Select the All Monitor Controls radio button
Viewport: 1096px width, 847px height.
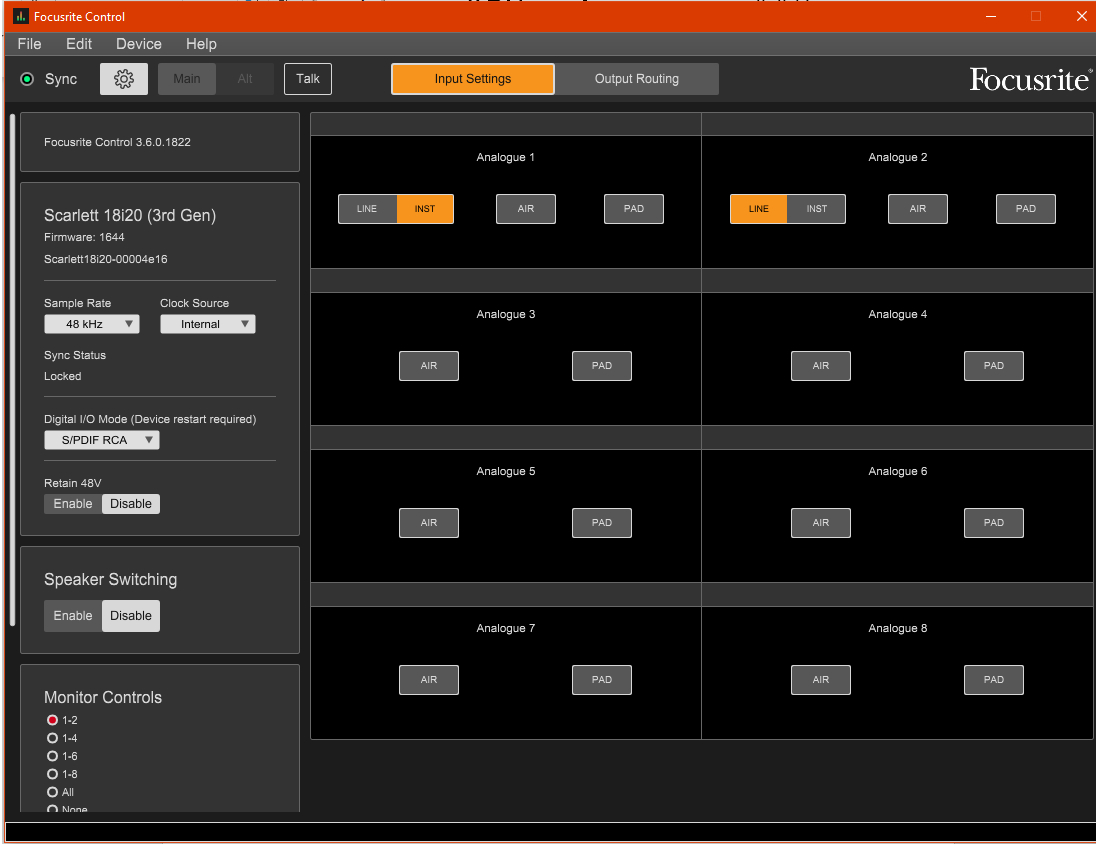click(x=52, y=792)
